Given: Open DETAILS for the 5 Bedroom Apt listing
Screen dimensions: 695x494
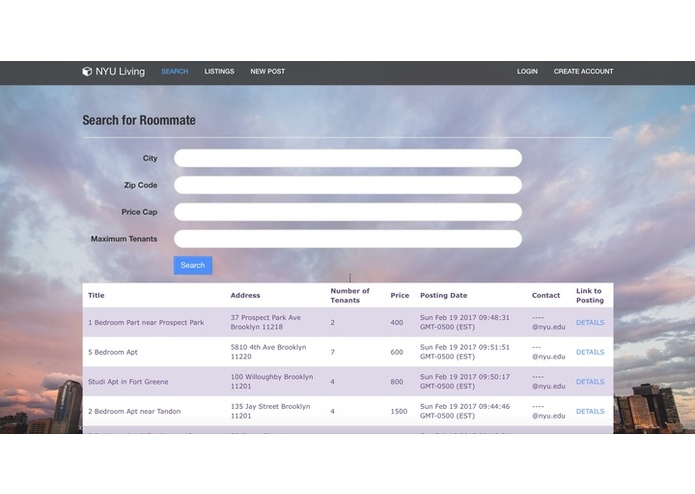Looking at the screenshot, I should (590, 352).
